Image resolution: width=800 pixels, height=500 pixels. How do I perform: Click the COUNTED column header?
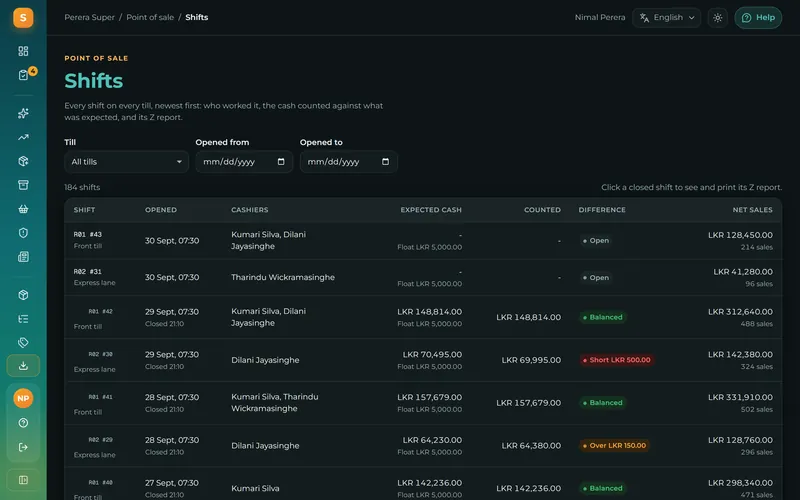[542, 210]
